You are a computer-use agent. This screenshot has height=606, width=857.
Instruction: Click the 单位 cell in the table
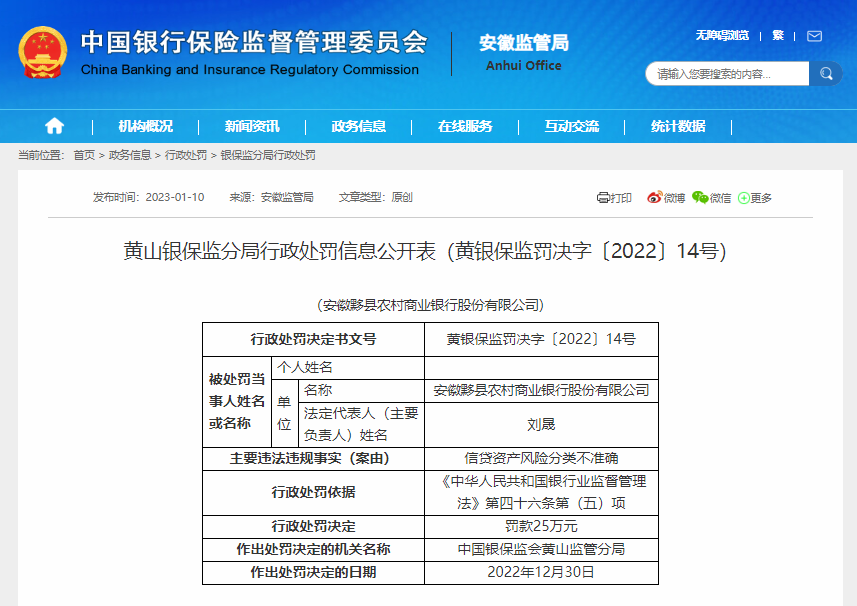click(284, 413)
